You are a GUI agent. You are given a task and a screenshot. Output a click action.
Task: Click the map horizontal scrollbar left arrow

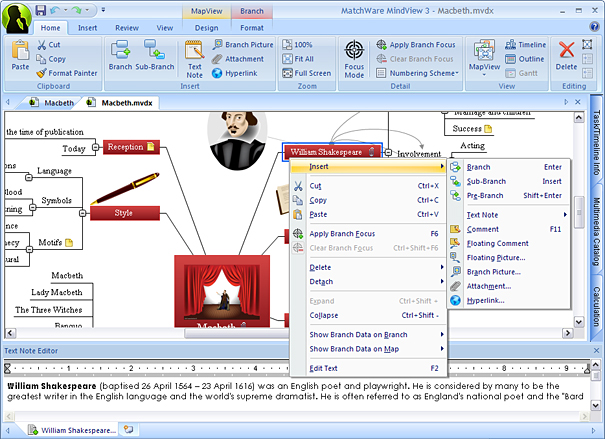pyautogui.click(x=10, y=333)
